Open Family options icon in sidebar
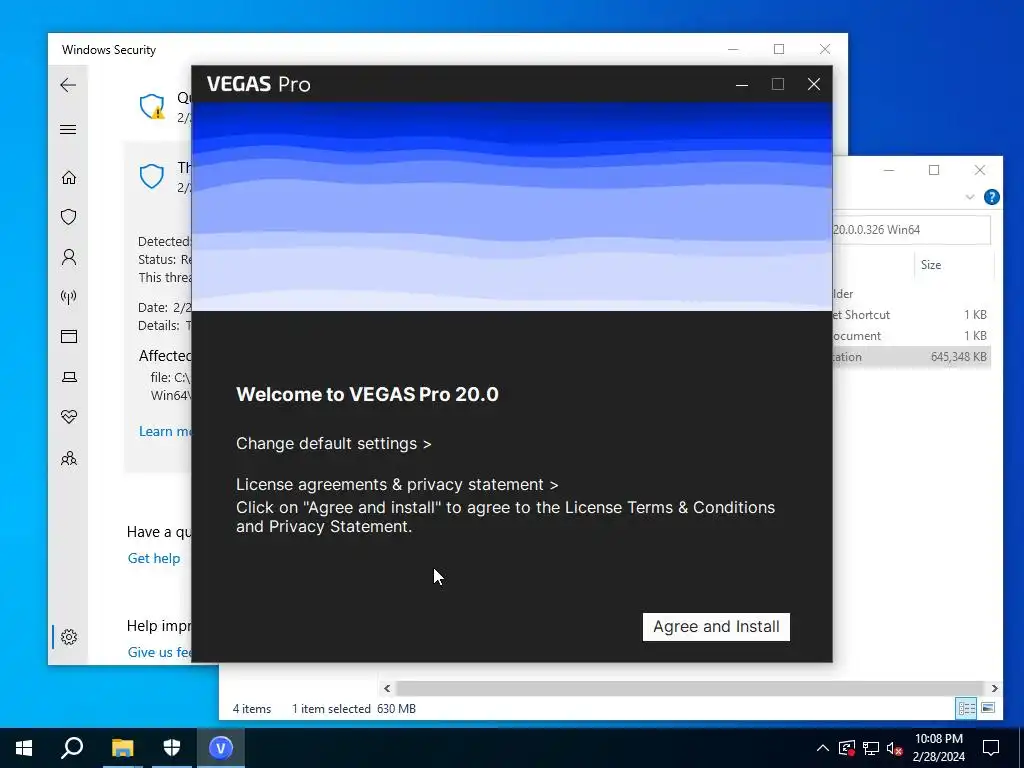Viewport: 1024px width, 768px height. (x=69, y=458)
